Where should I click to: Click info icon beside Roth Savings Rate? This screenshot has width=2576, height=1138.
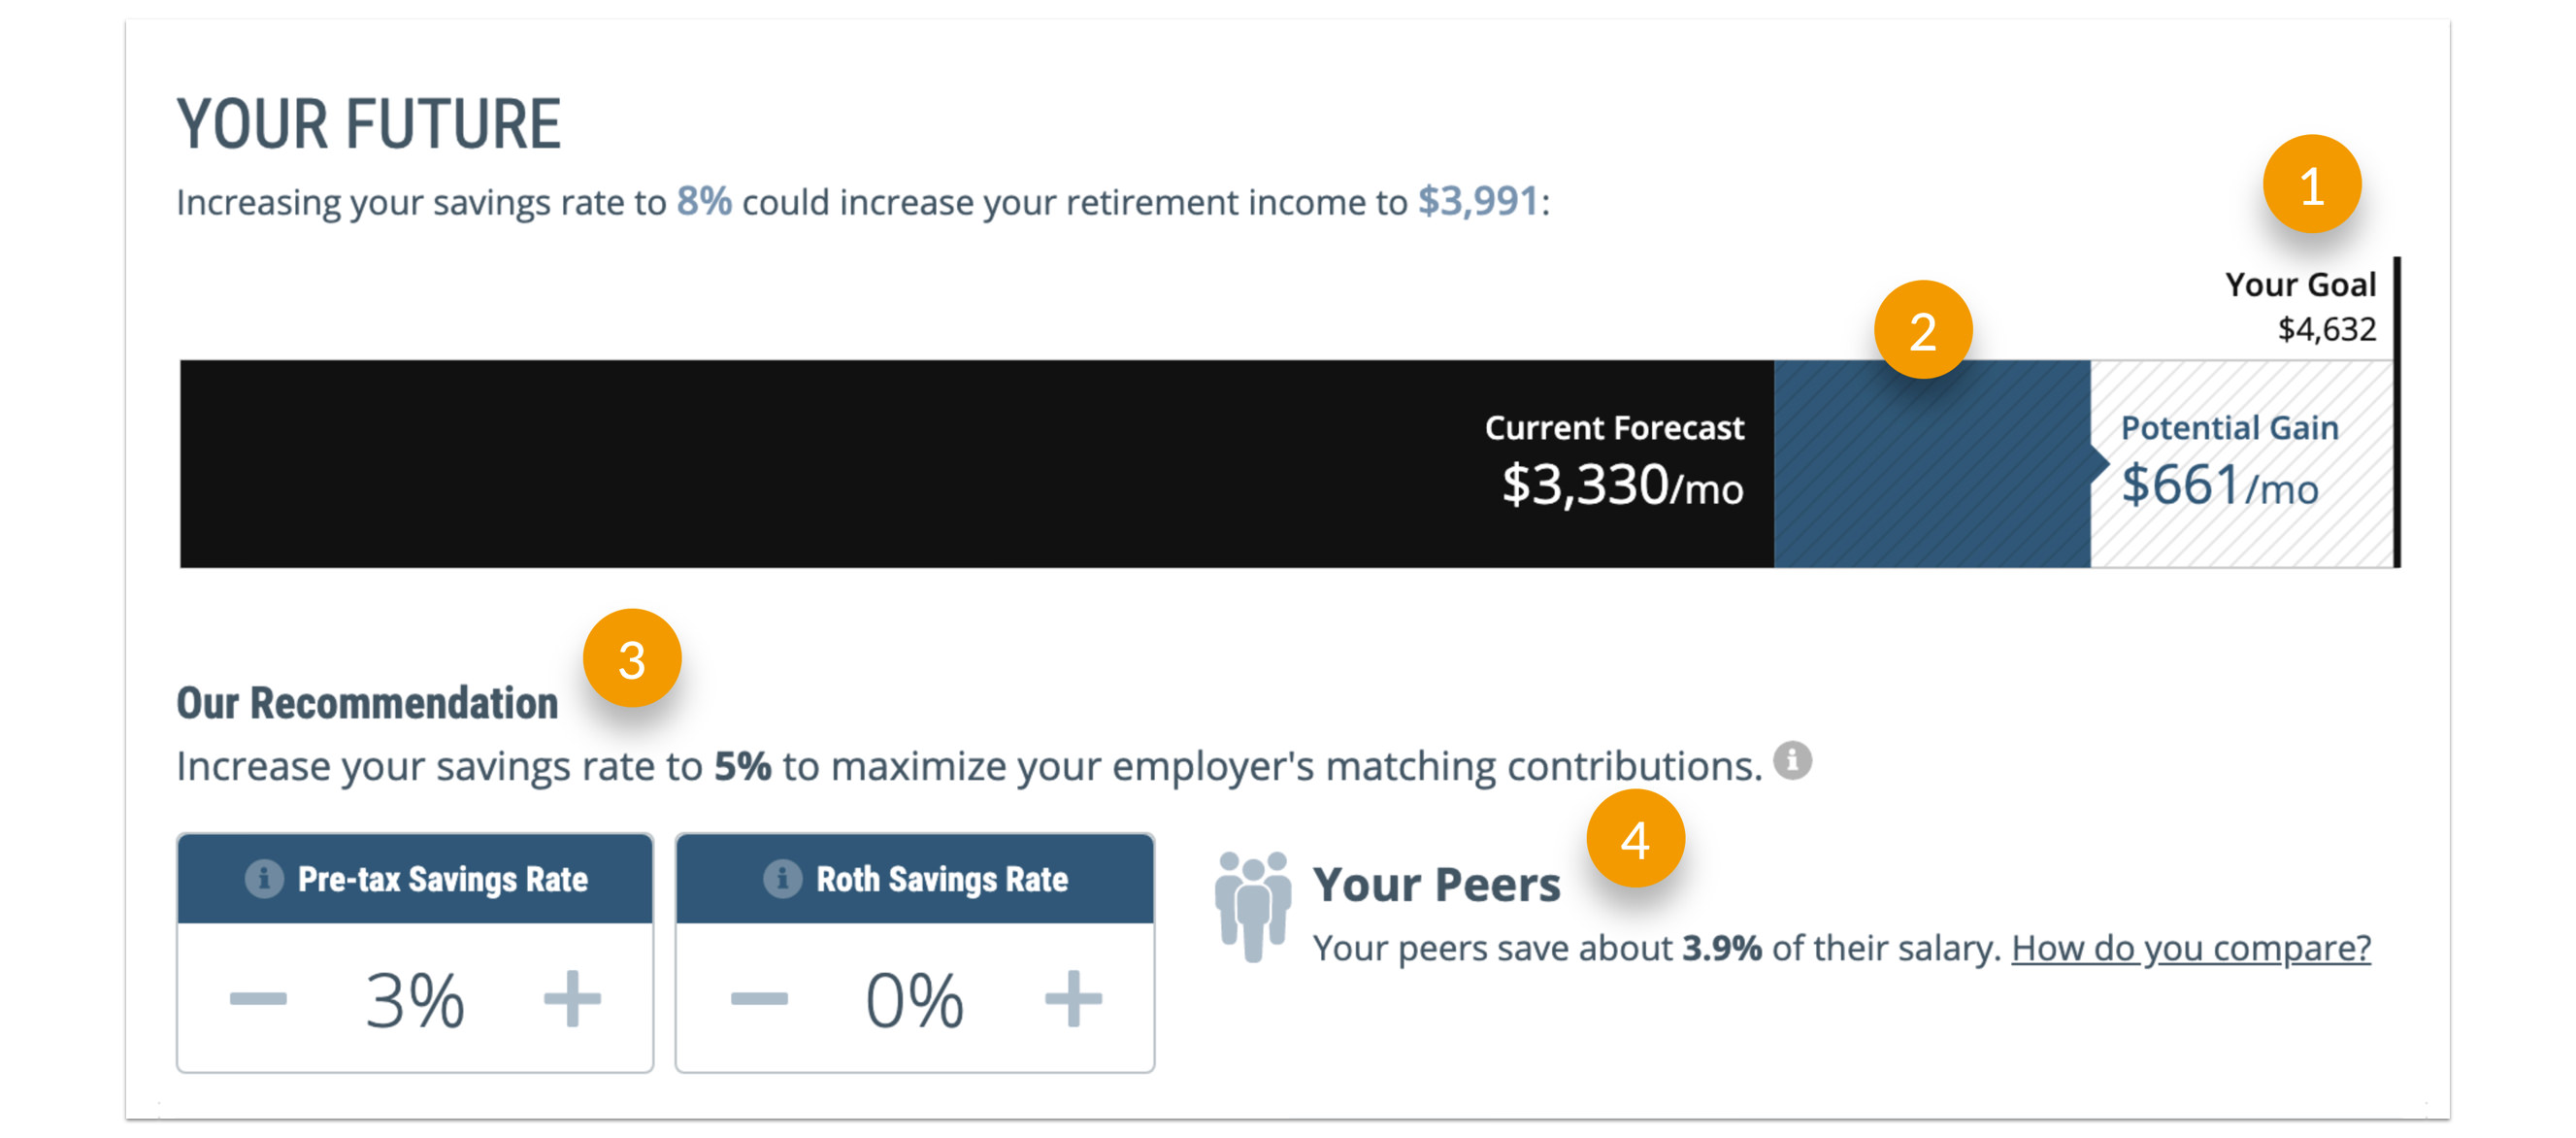point(782,879)
